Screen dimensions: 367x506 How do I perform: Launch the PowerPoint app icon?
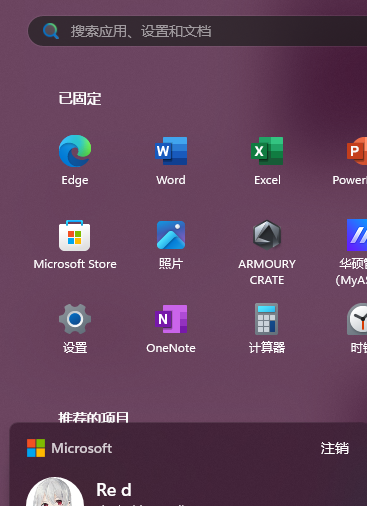coord(357,151)
